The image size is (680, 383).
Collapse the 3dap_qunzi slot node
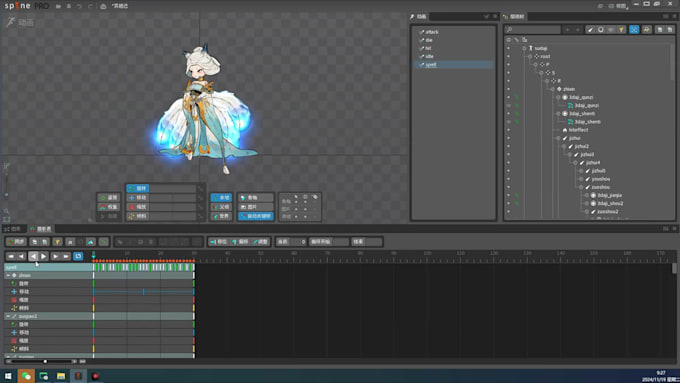point(559,97)
